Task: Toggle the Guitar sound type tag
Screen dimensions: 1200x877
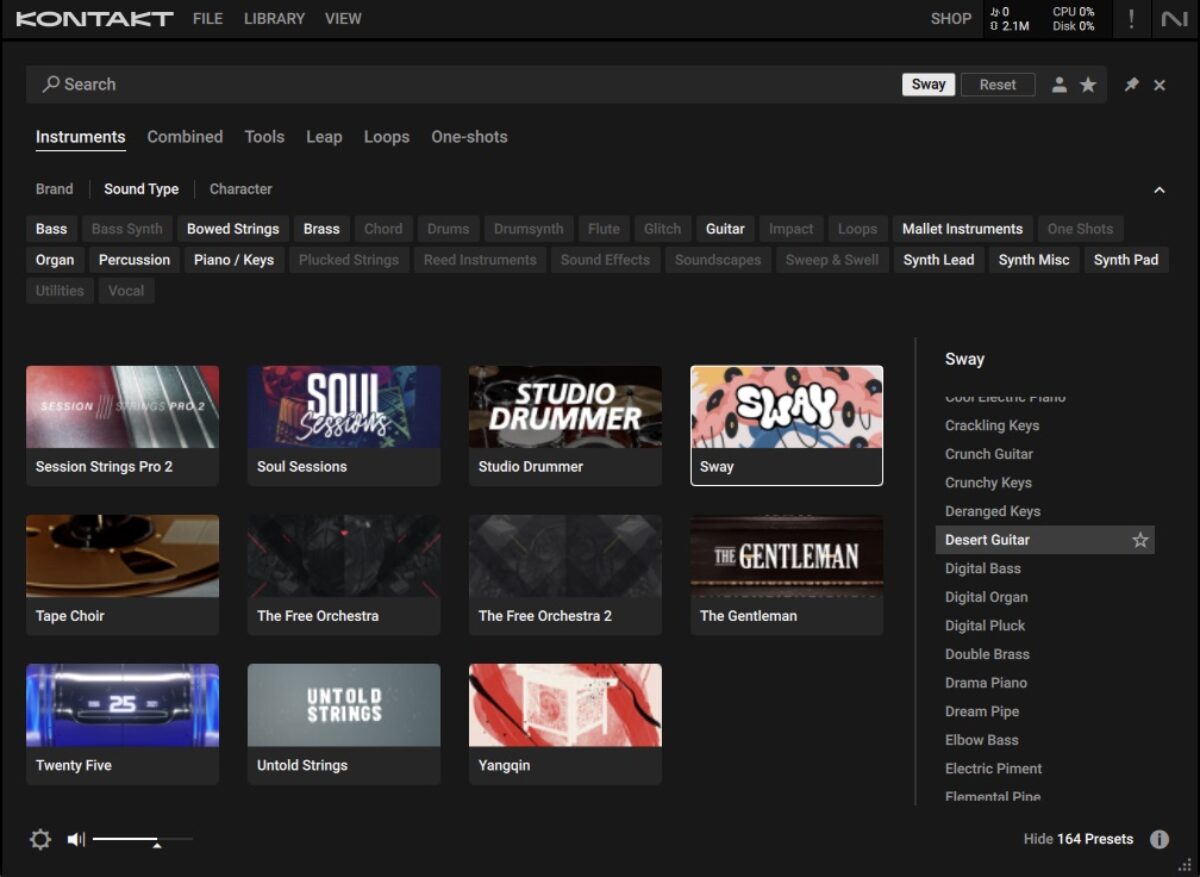Action: click(x=725, y=229)
